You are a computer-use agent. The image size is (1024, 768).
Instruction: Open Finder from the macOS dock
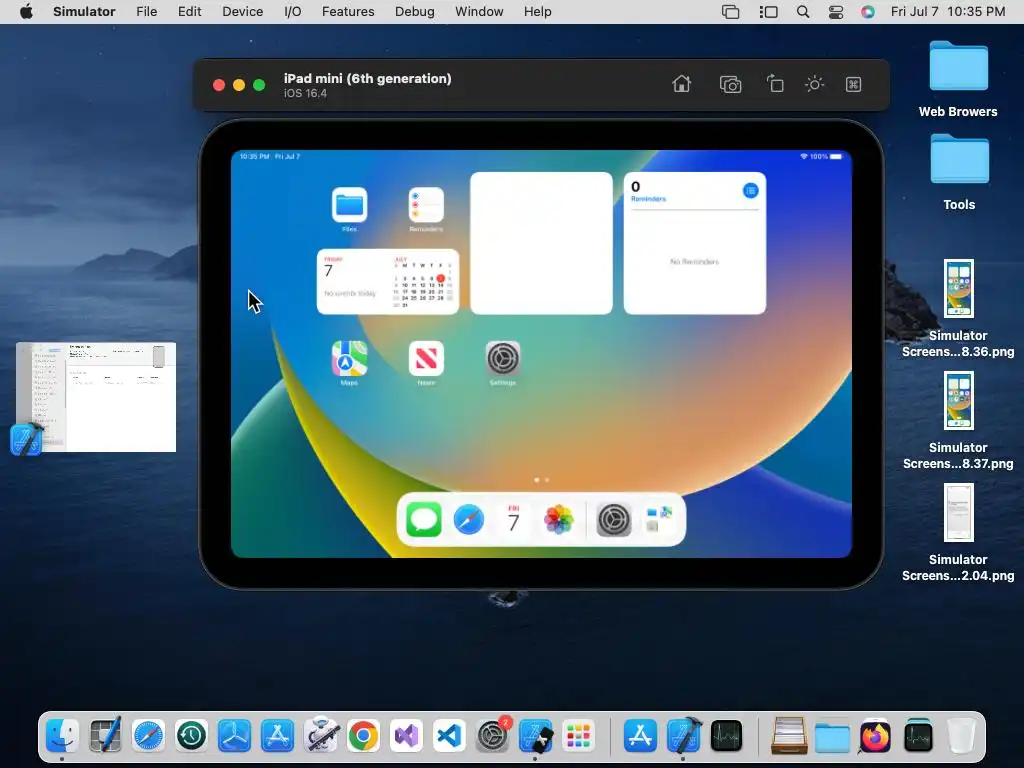pos(62,736)
